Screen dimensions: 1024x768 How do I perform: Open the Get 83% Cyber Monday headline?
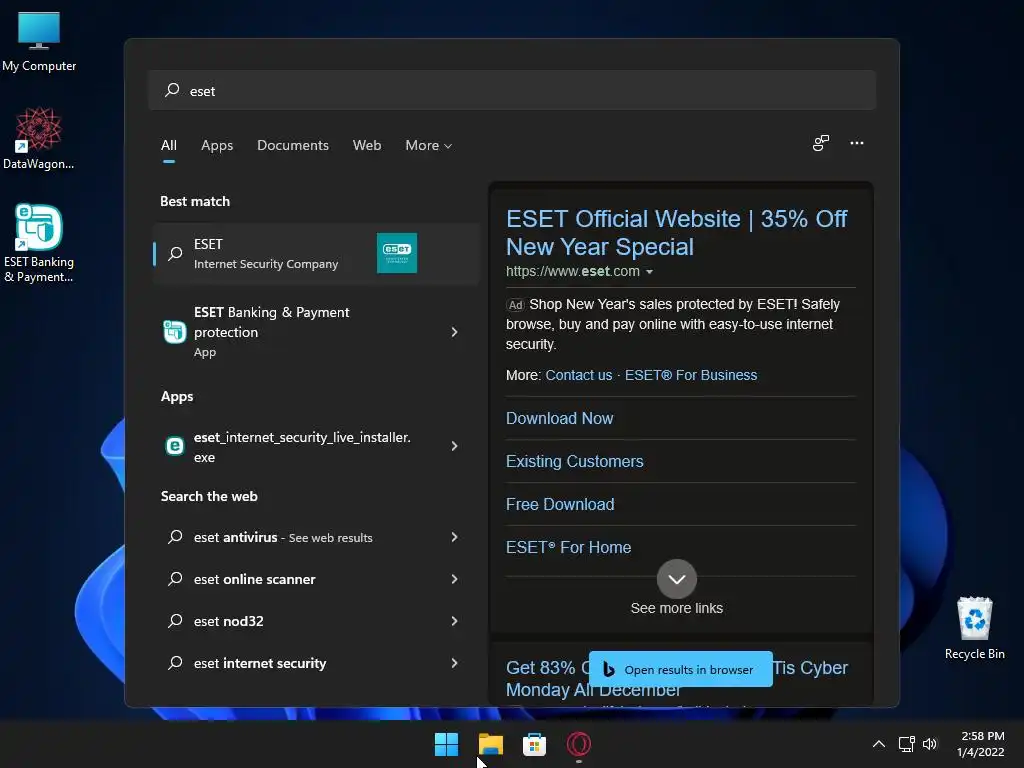coord(677,678)
